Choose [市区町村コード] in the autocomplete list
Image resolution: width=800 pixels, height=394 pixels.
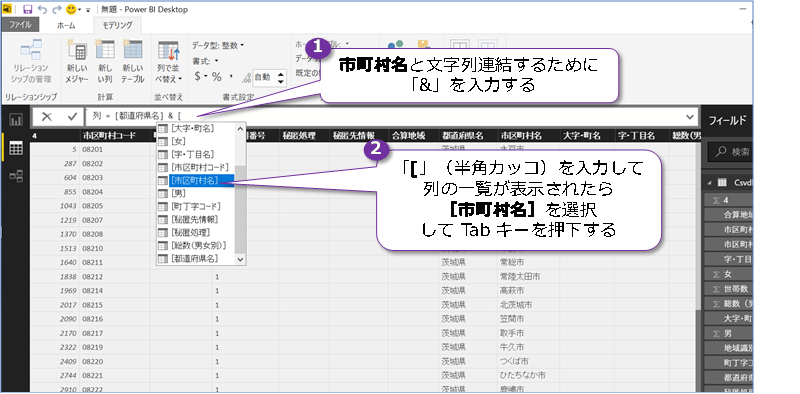[x=195, y=167]
